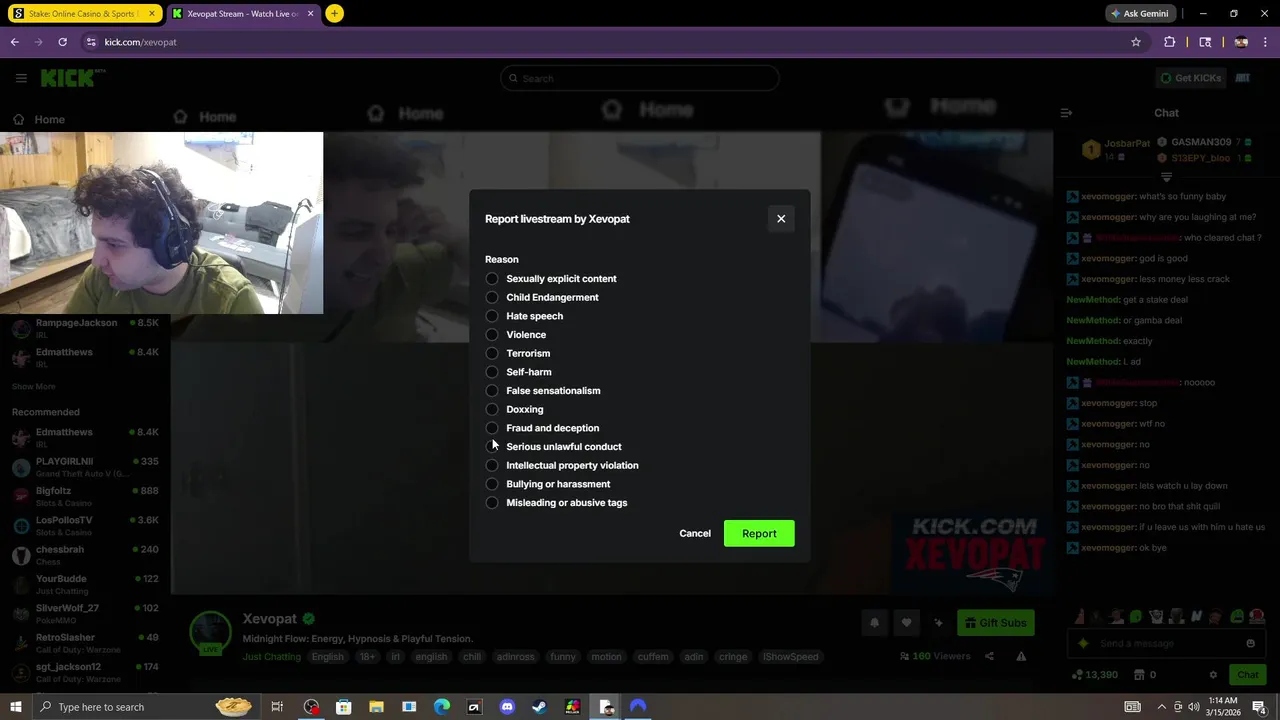This screenshot has height=720, width=1280.
Task: Click Ask Gemini button
Action: (1139, 14)
